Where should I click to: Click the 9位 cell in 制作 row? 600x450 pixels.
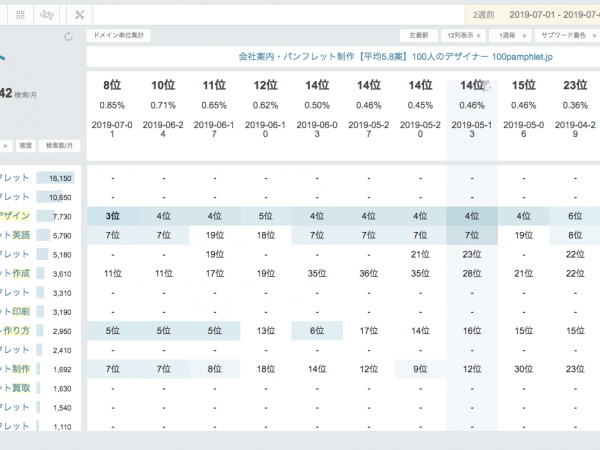(x=420, y=369)
